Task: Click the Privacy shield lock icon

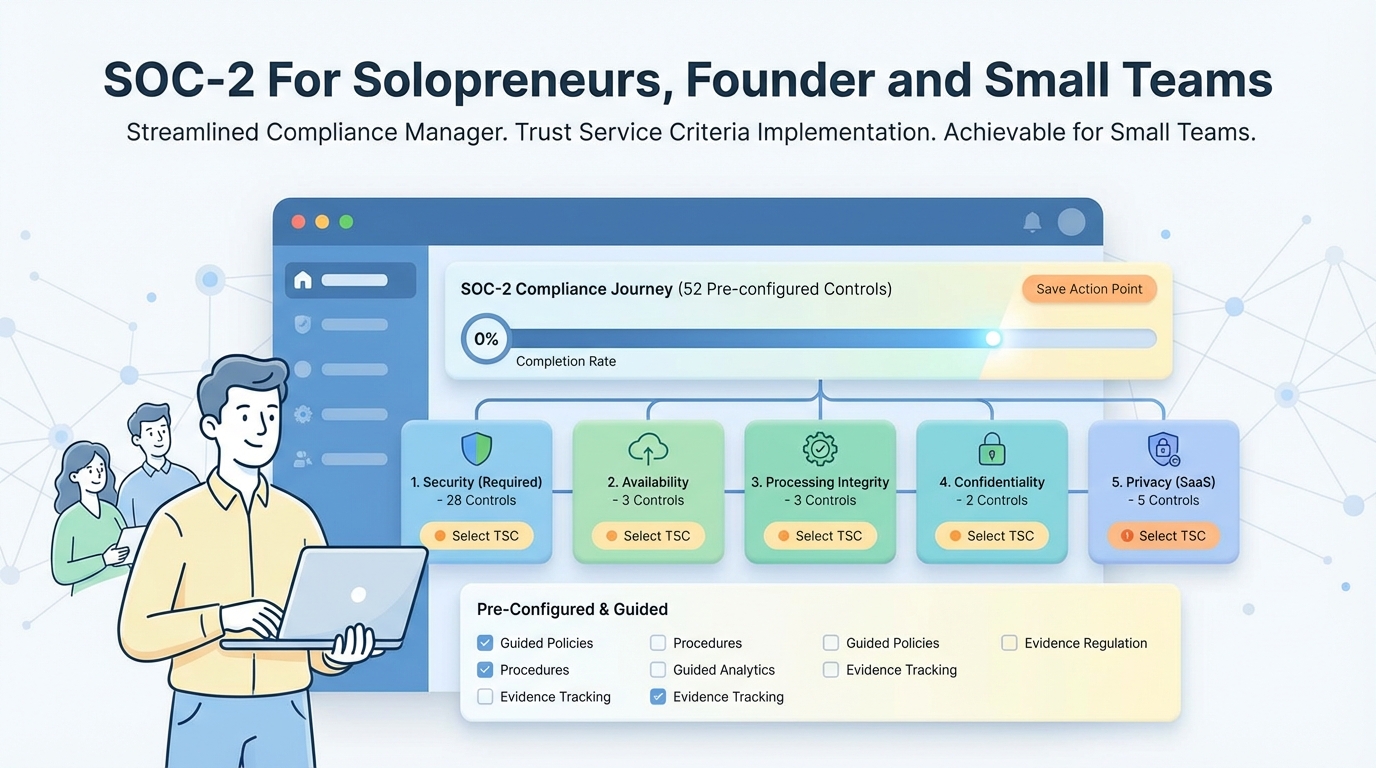Action: point(1163,449)
